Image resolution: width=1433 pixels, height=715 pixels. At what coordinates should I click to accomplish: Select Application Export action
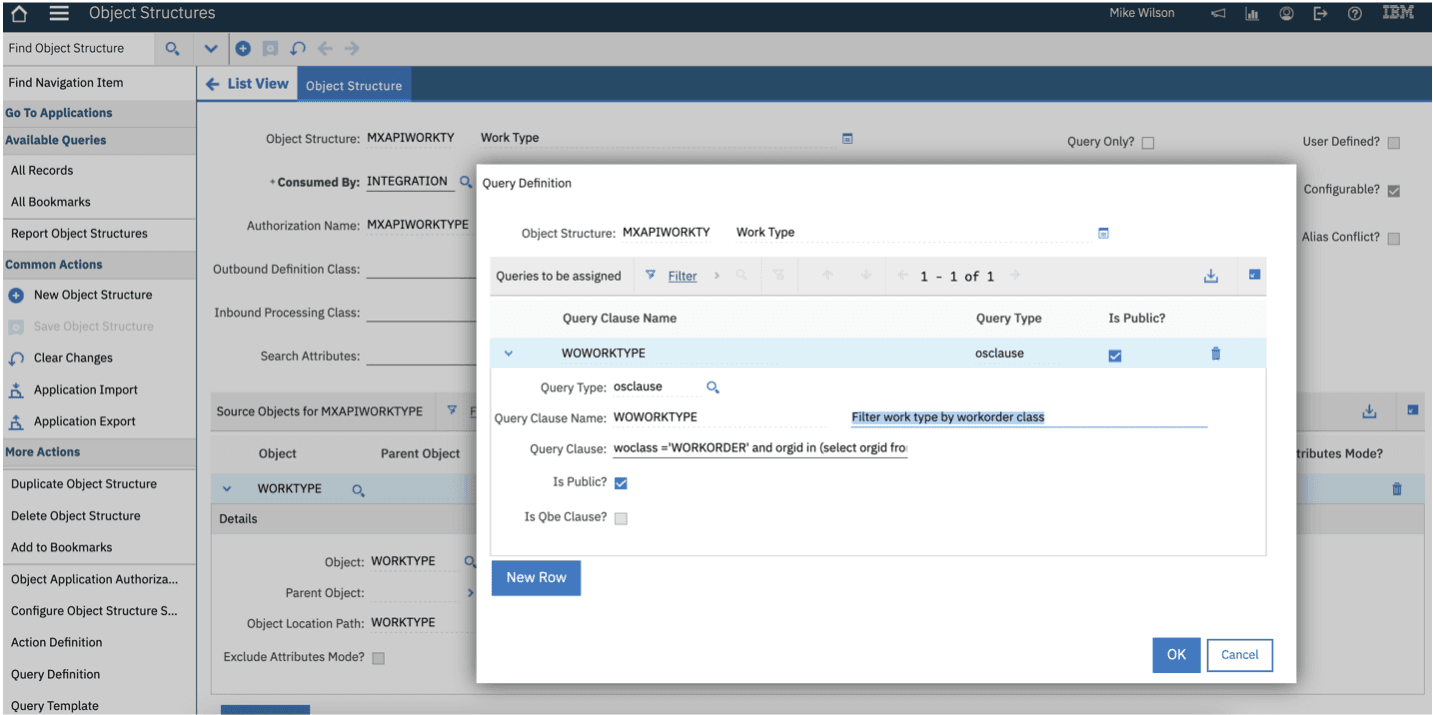[x=85, y=421]
